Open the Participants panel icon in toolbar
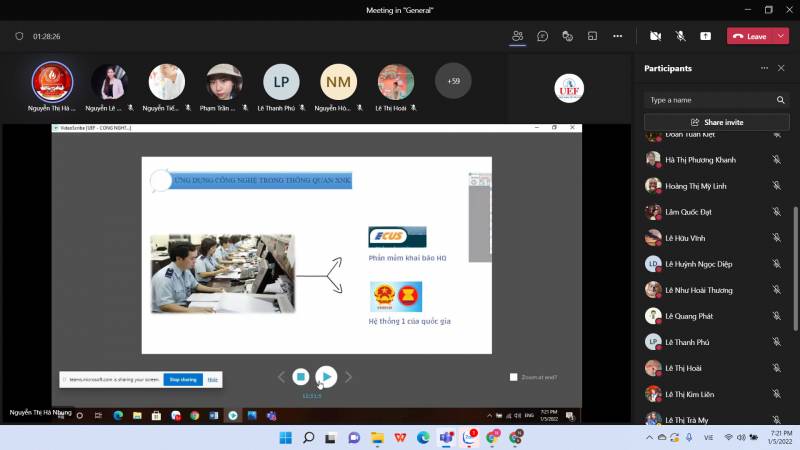 (x=517, y=36)
